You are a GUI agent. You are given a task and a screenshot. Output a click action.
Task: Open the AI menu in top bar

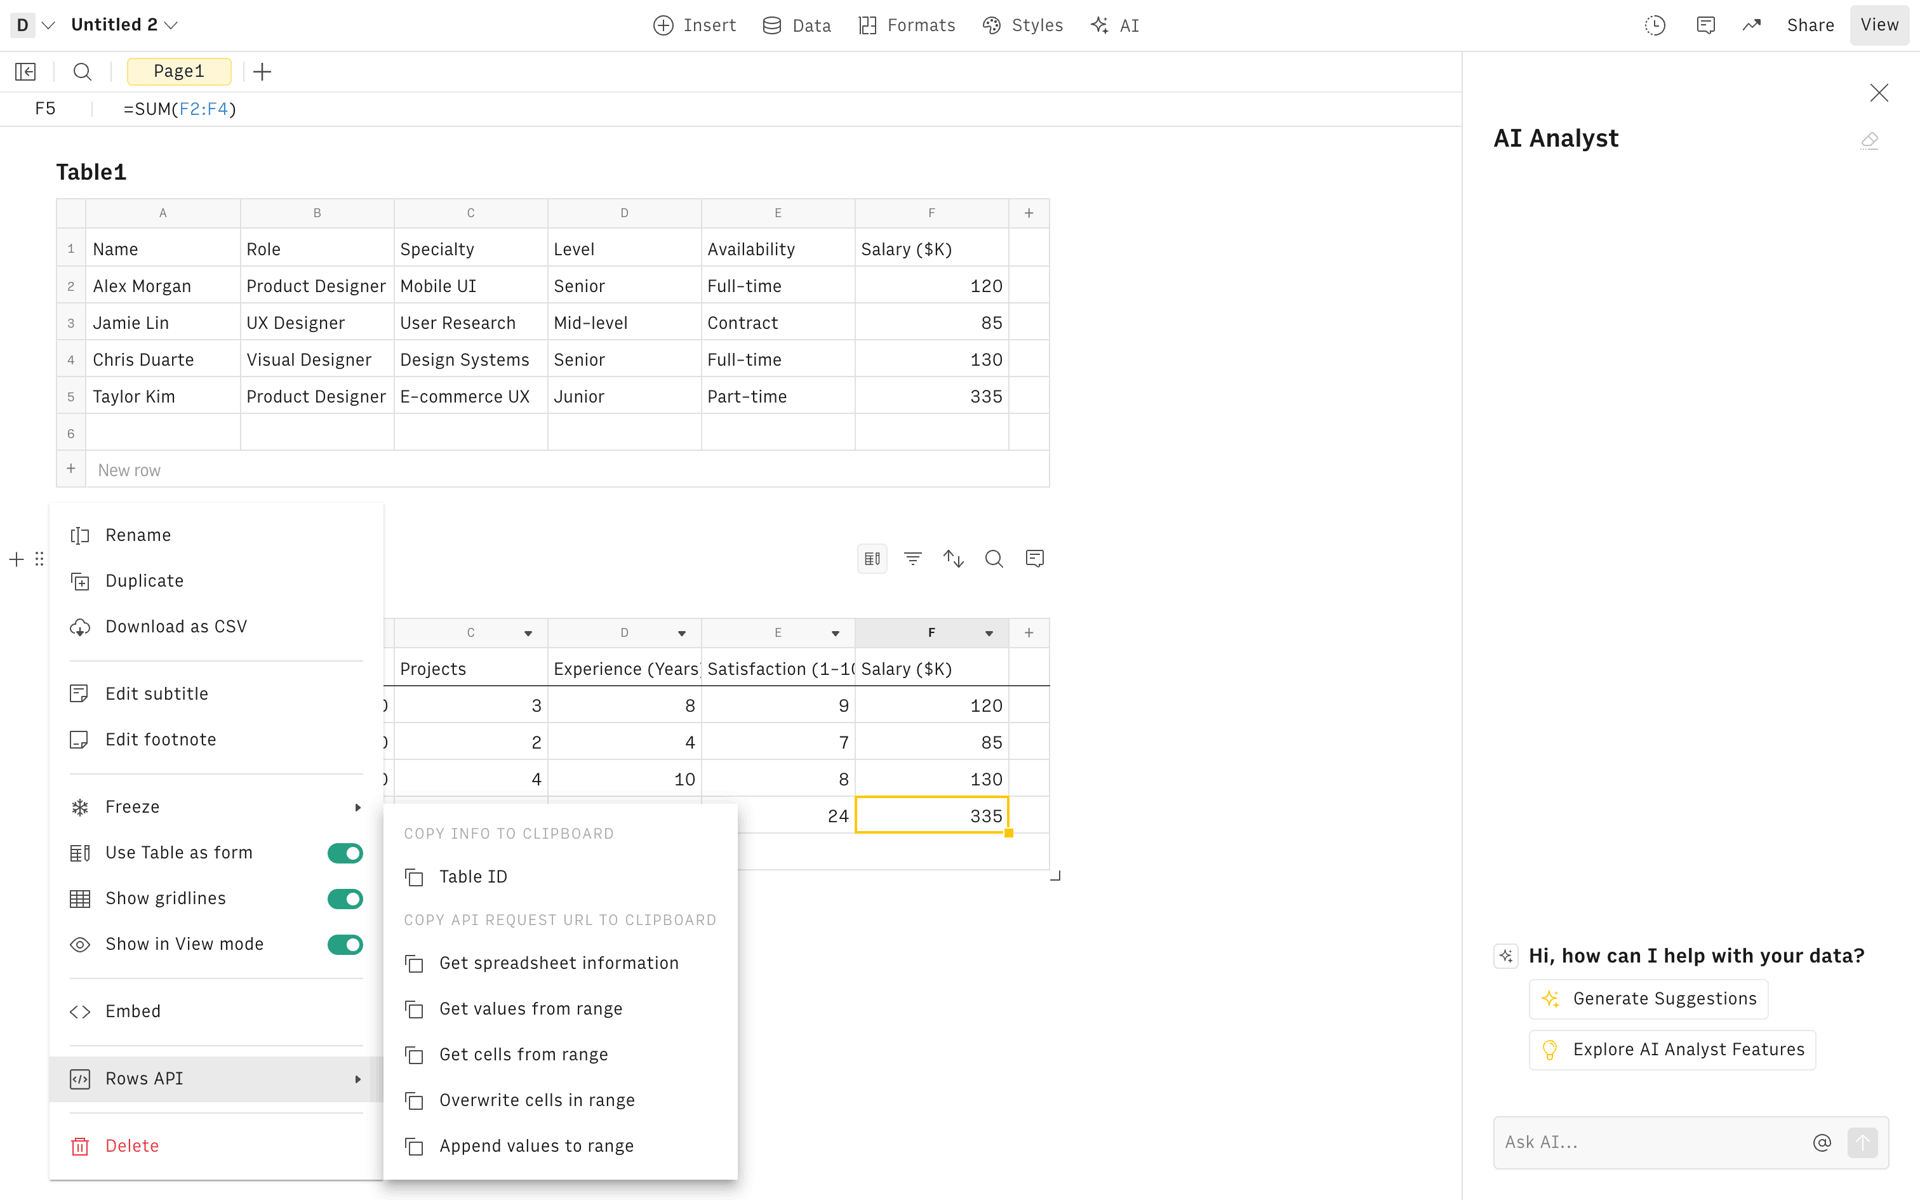click(x=1115, y=26)
